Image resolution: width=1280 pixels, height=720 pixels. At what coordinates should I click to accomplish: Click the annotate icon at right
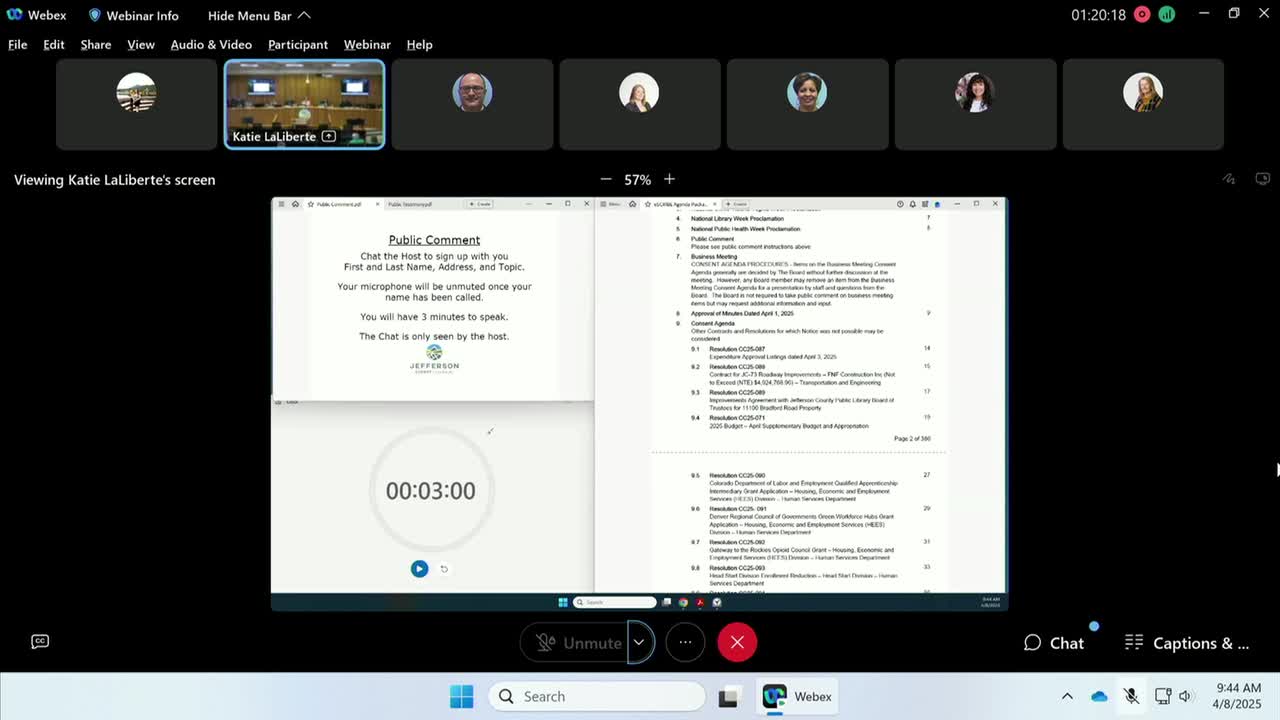click(x=1229, y=179)
